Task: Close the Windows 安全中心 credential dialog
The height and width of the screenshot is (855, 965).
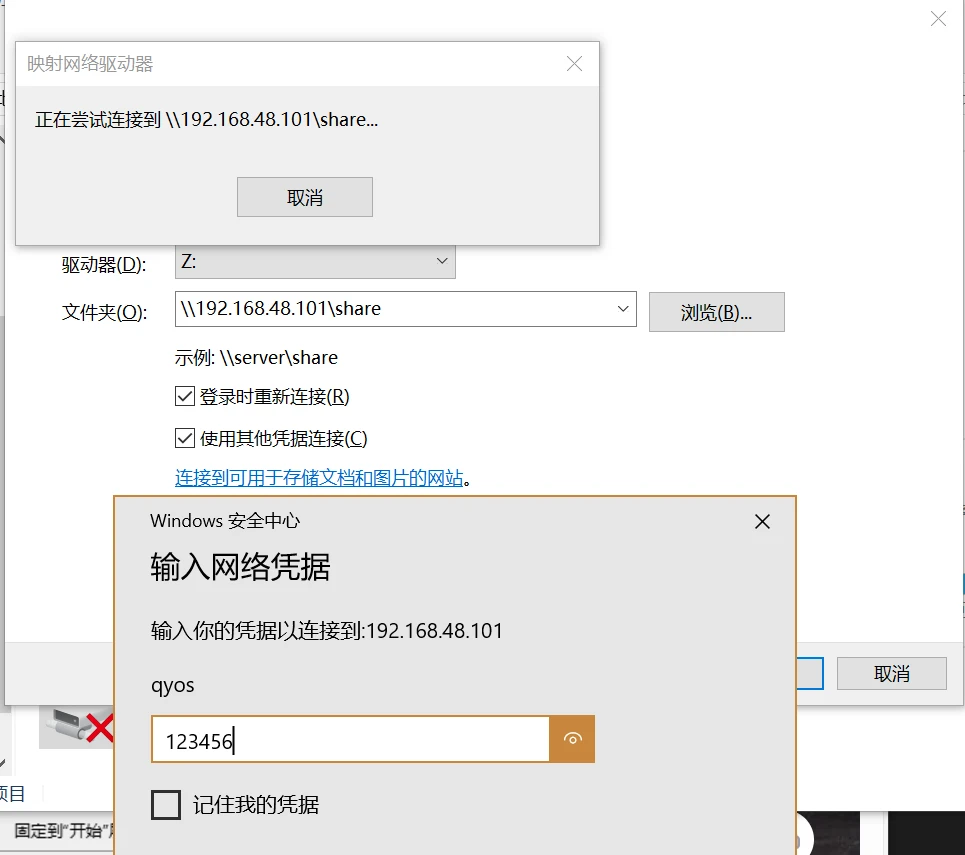Action: coord(762,521)
